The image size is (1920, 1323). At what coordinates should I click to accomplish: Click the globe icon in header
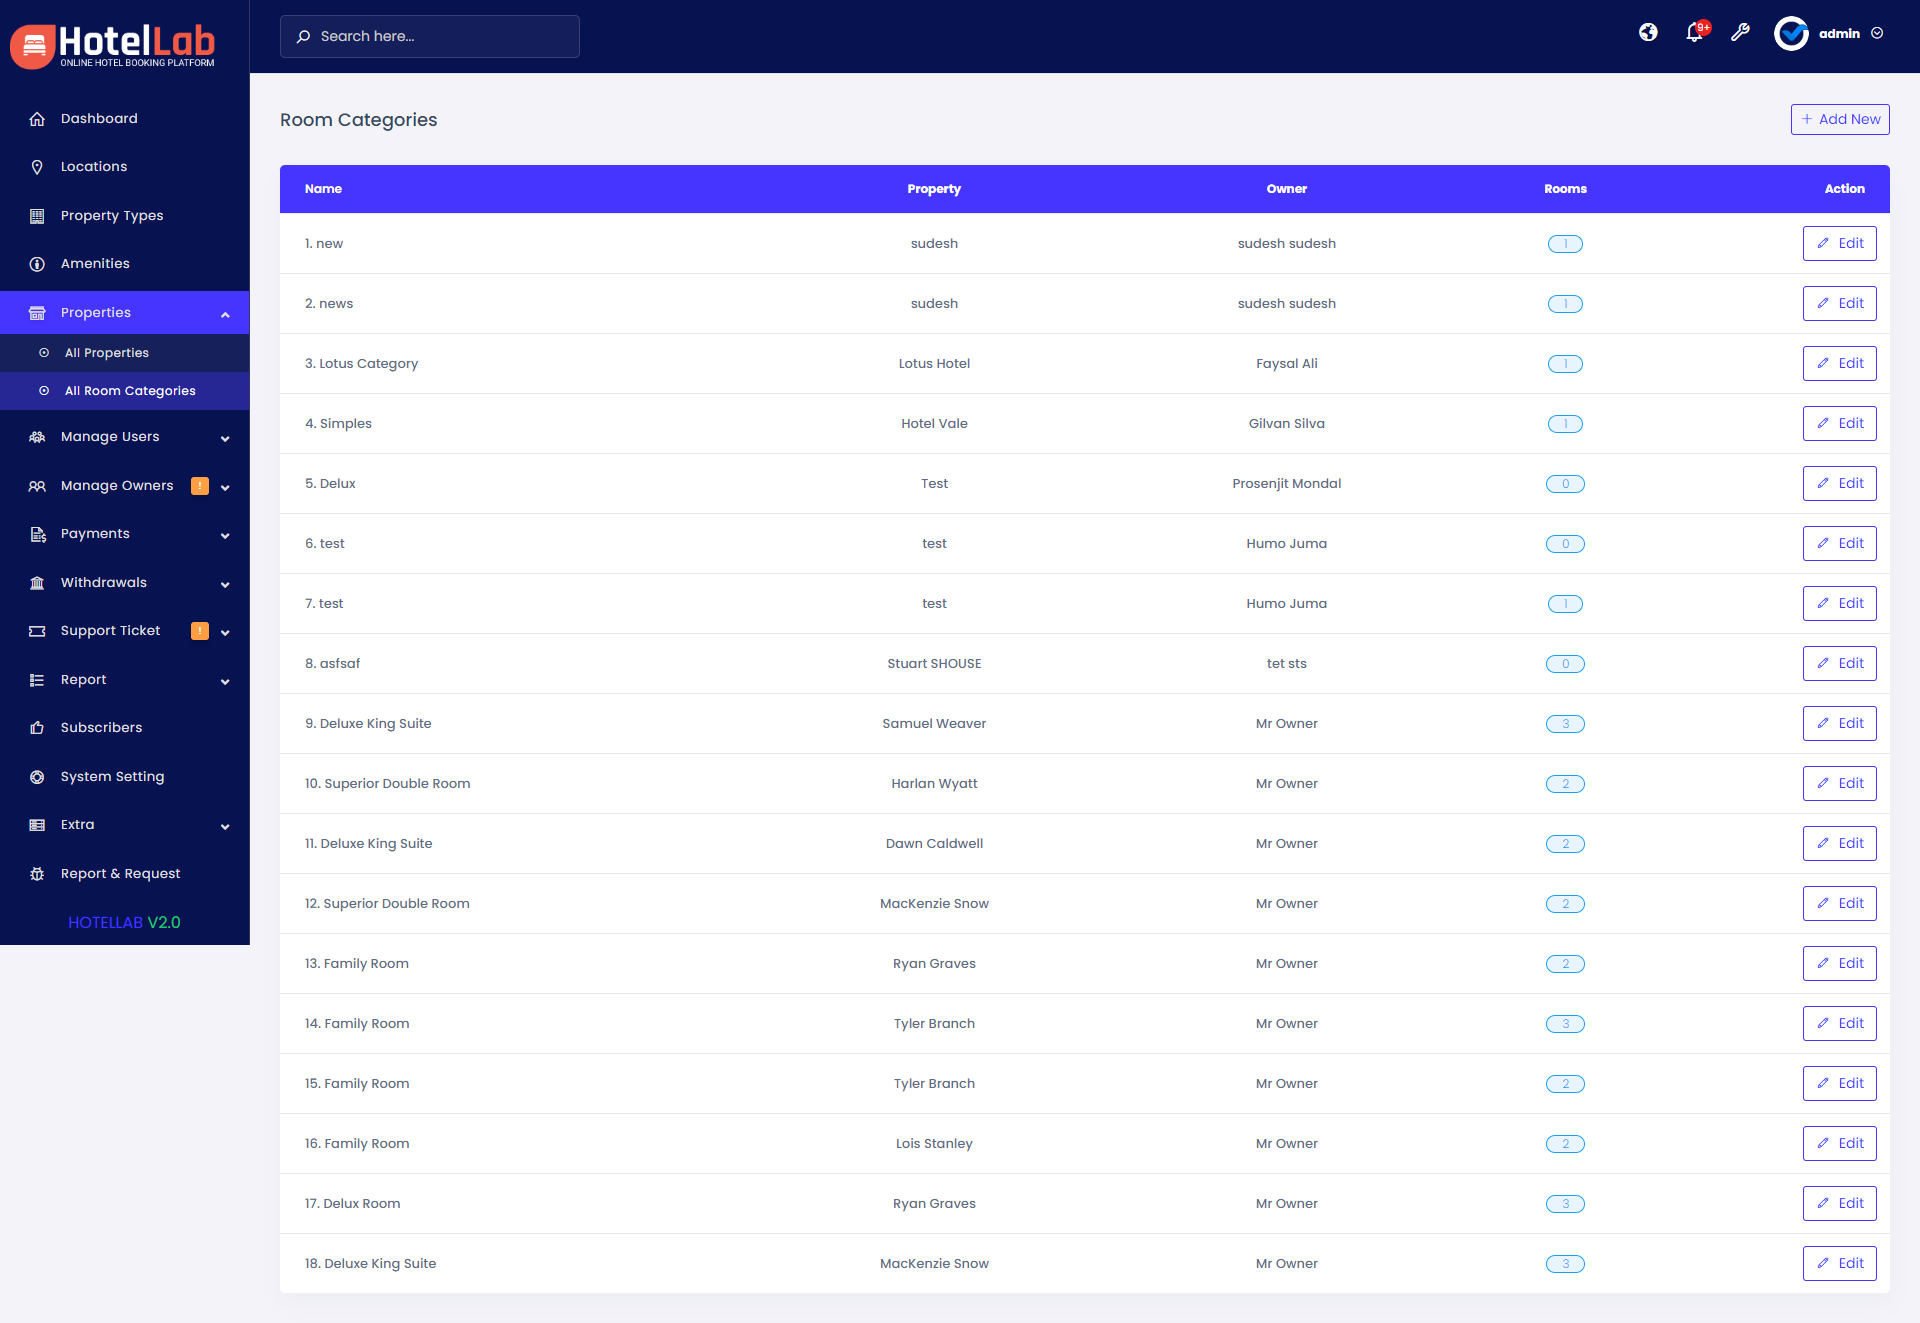coord(1648,33)
